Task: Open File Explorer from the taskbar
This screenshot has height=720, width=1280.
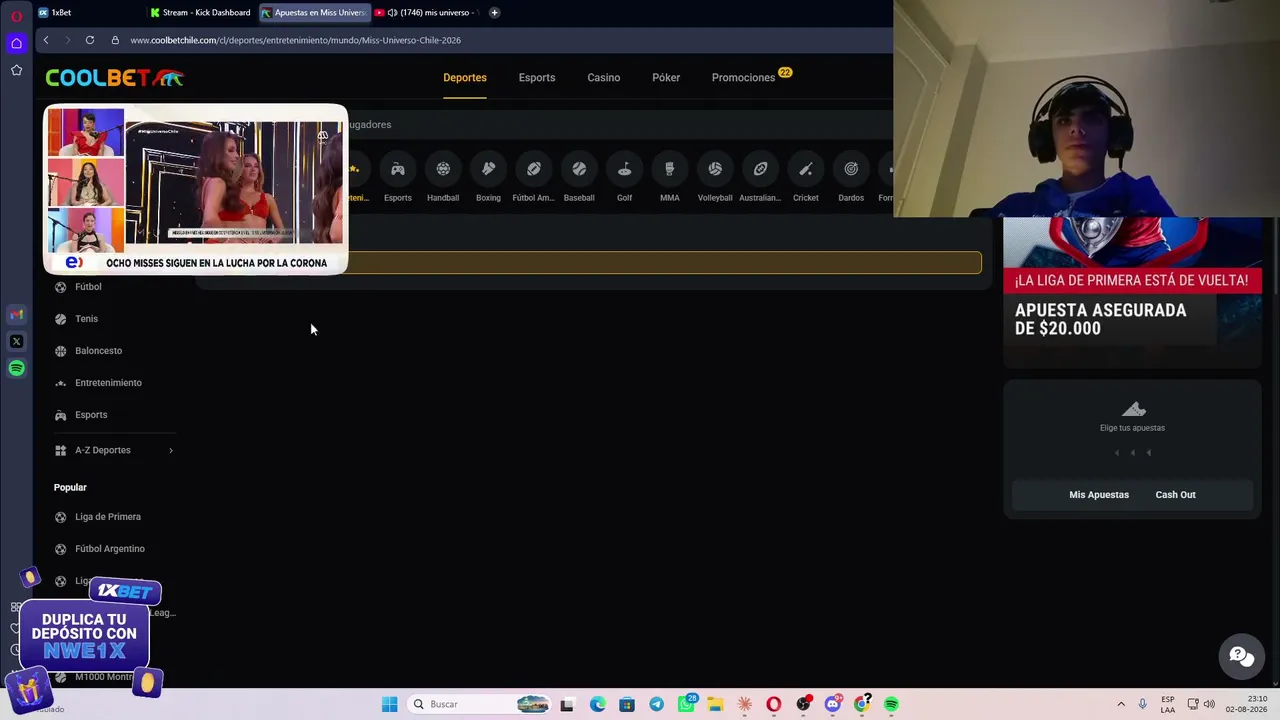Action: (715, 704)
